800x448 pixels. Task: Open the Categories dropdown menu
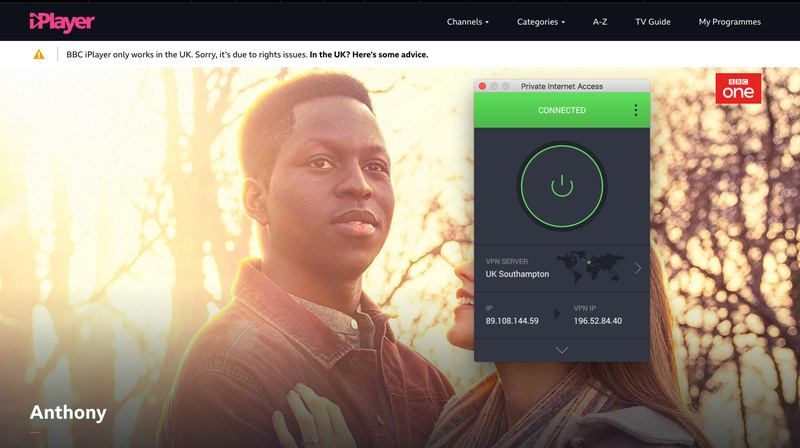coord(540,22)
